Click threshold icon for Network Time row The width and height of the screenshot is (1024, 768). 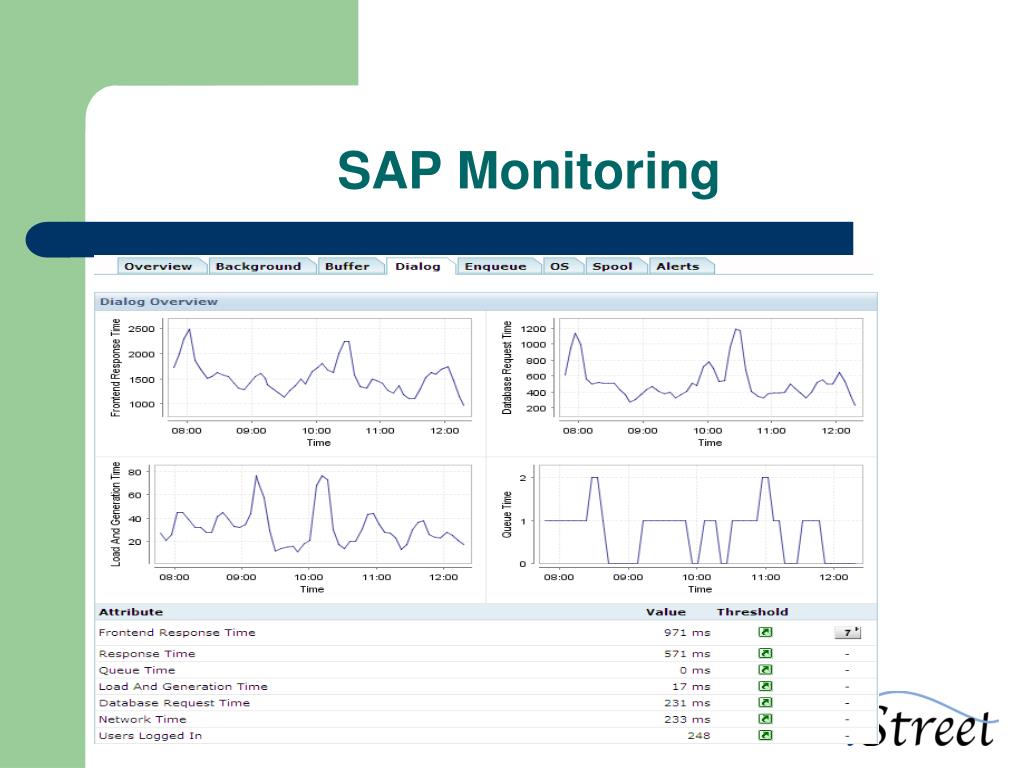click(x=765, y=719)
